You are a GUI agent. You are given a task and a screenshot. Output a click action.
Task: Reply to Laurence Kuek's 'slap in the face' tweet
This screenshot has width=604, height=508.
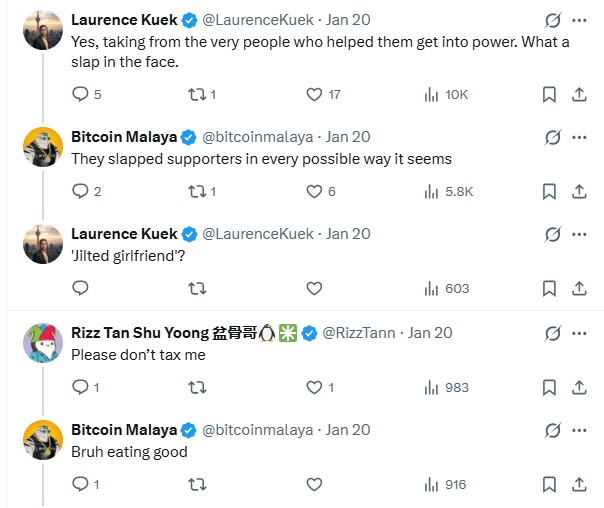coord(82,94)
